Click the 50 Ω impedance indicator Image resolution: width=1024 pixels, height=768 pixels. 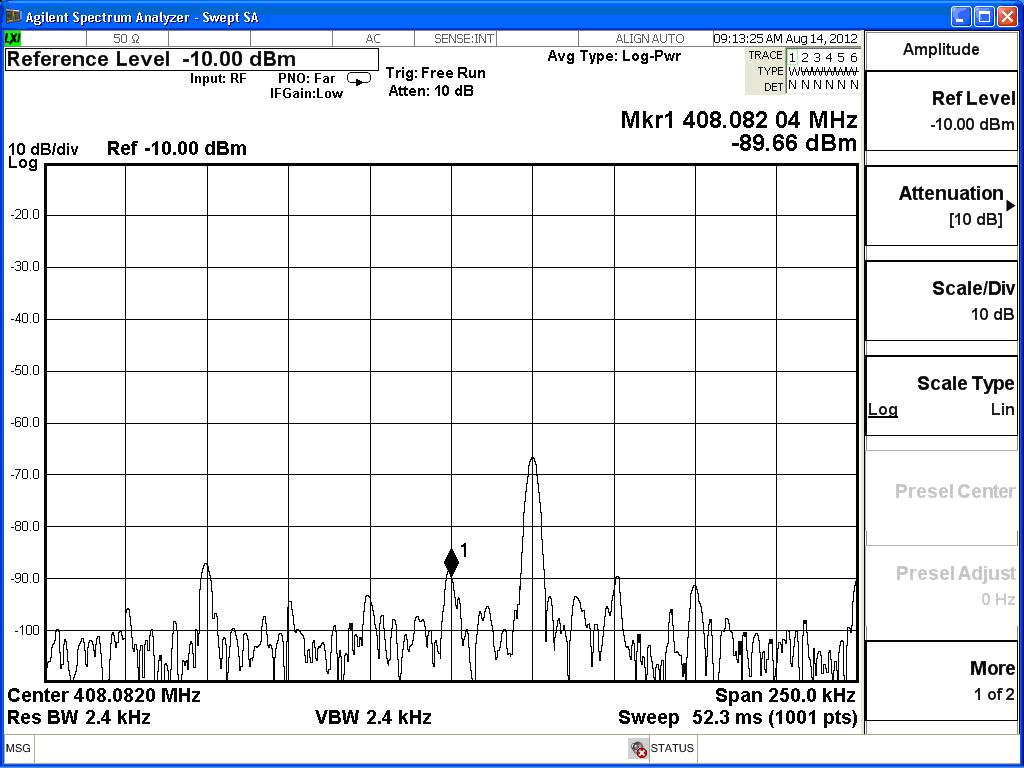127,39
